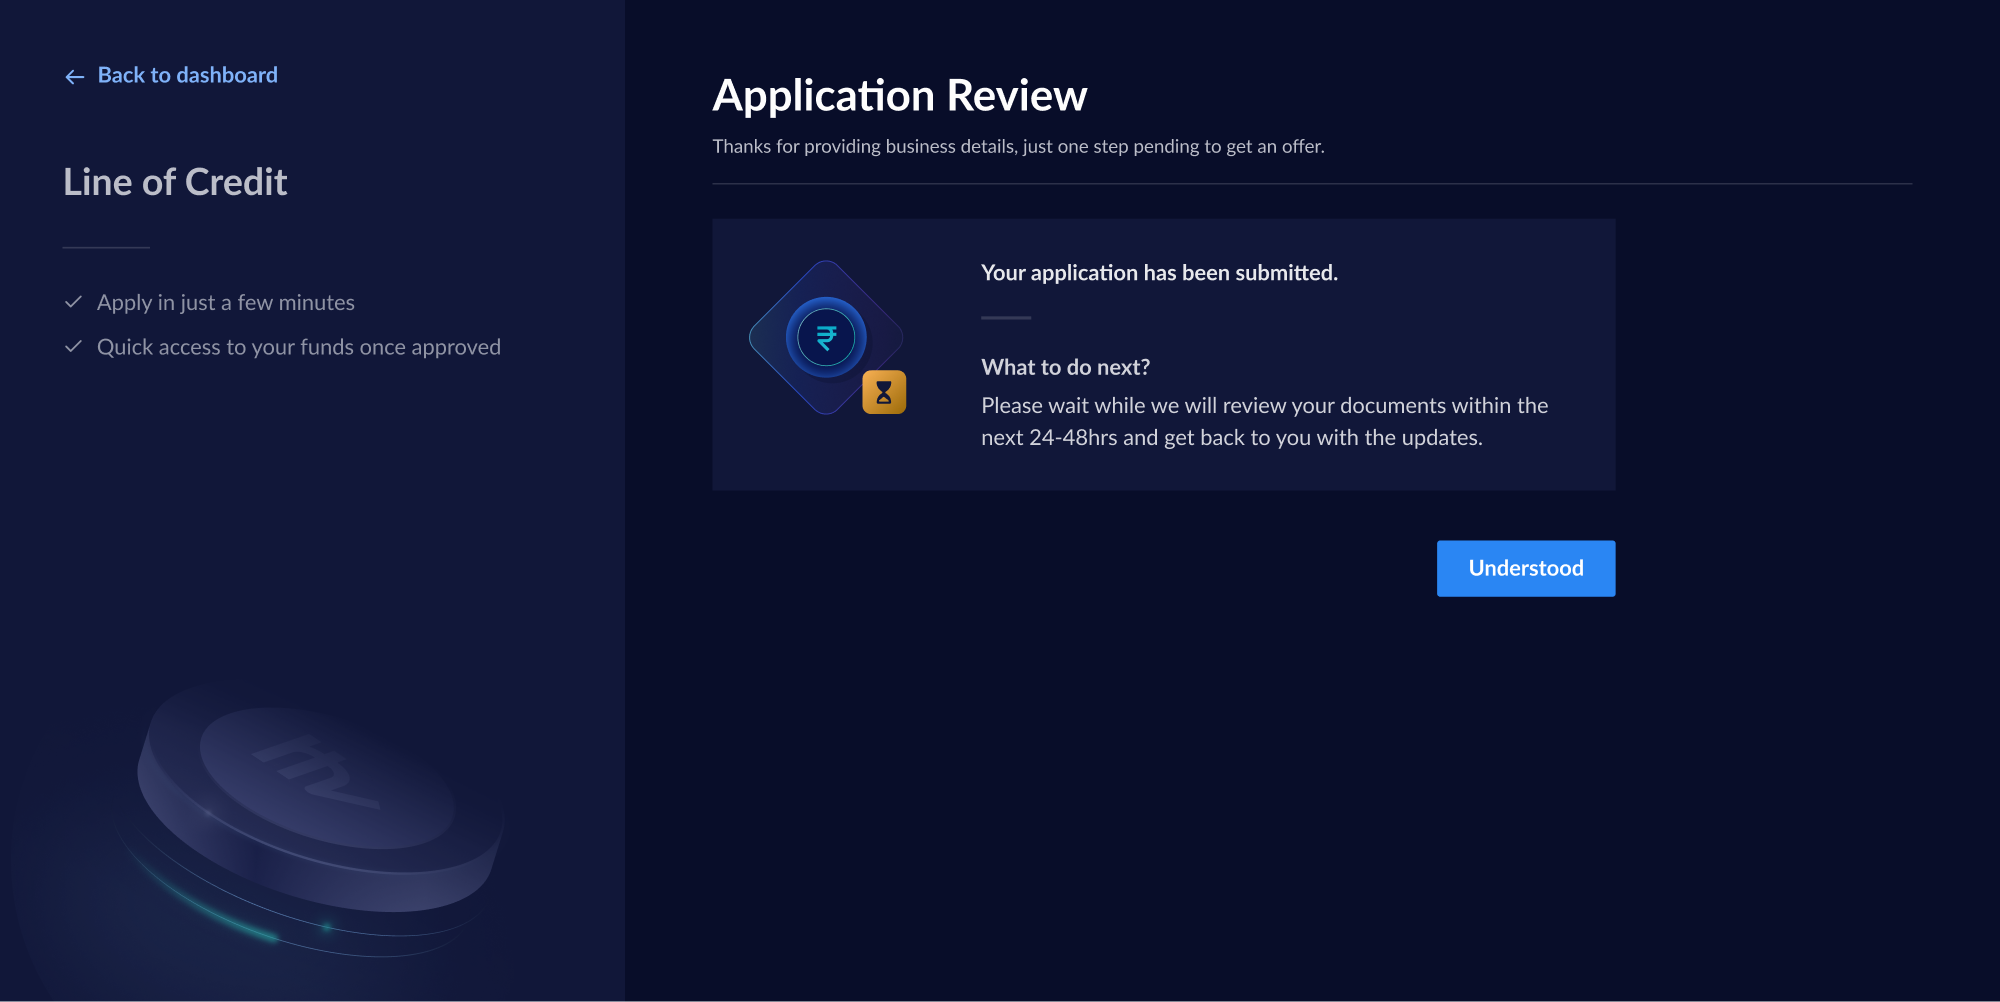
Task: Click the 24-48hrs review notice paragraph
Action: (x=1264, y=421)
